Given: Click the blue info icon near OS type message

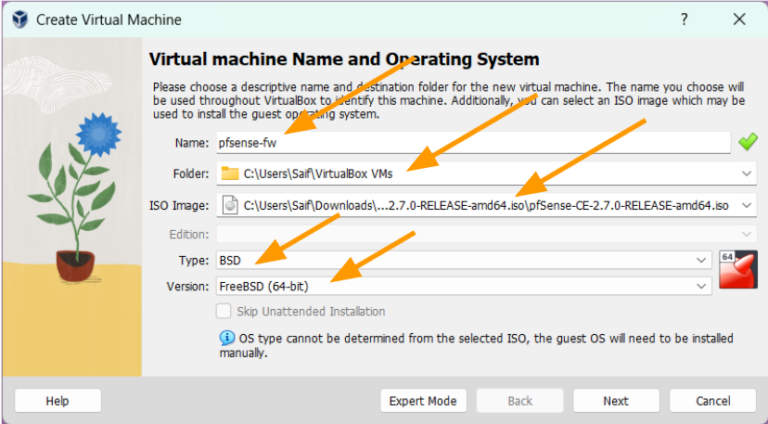Looking at the screenshot, I should click(x=227, y=338).
